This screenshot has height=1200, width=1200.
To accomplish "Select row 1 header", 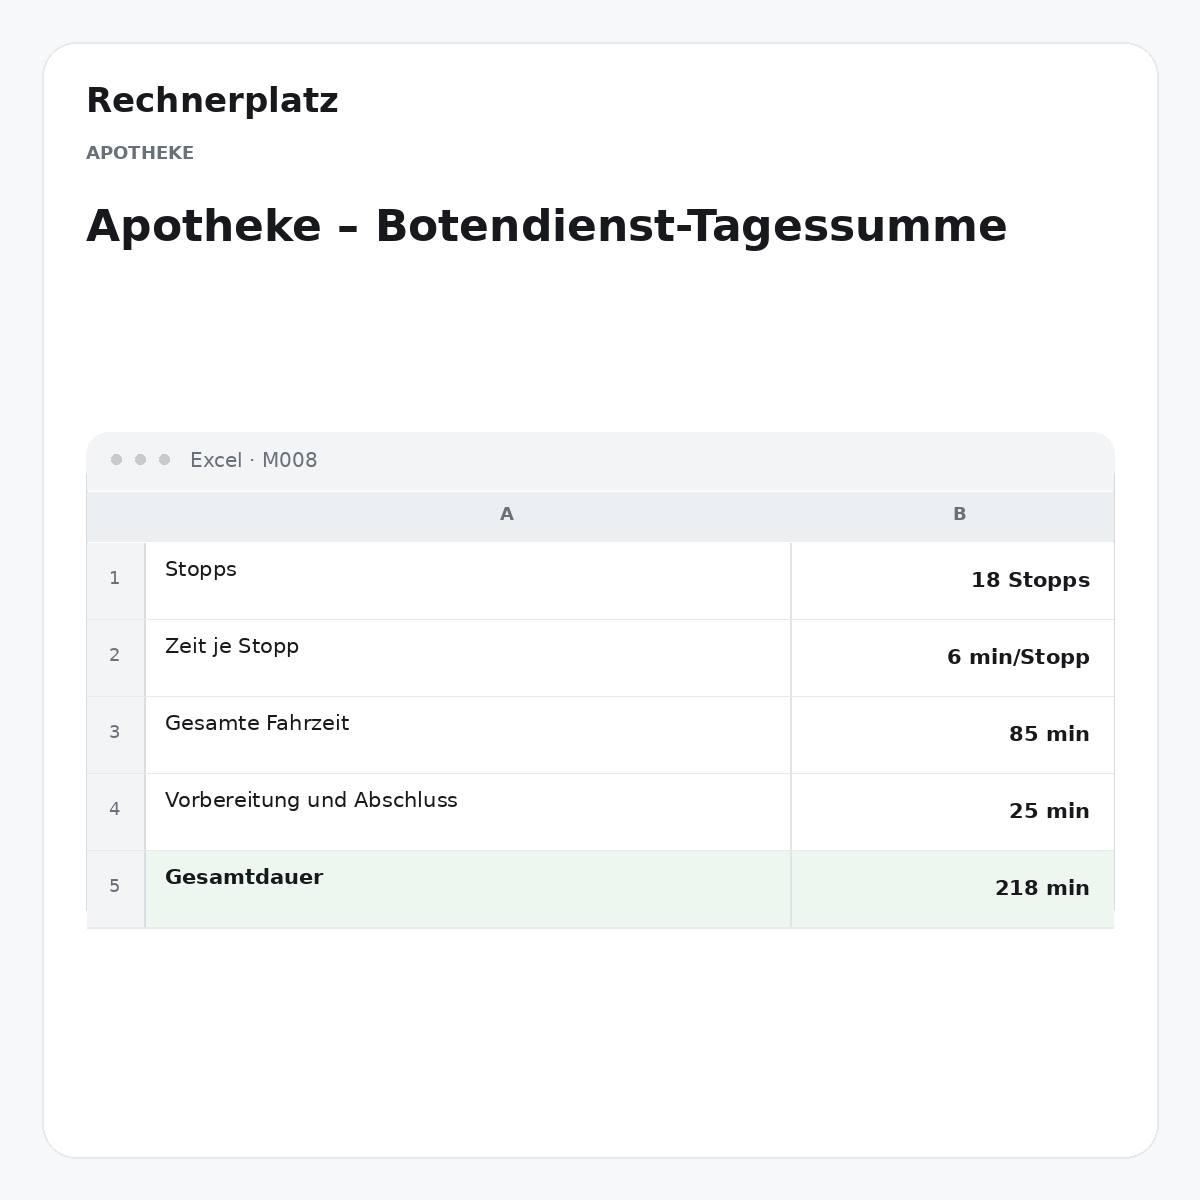I will (116, 581).
